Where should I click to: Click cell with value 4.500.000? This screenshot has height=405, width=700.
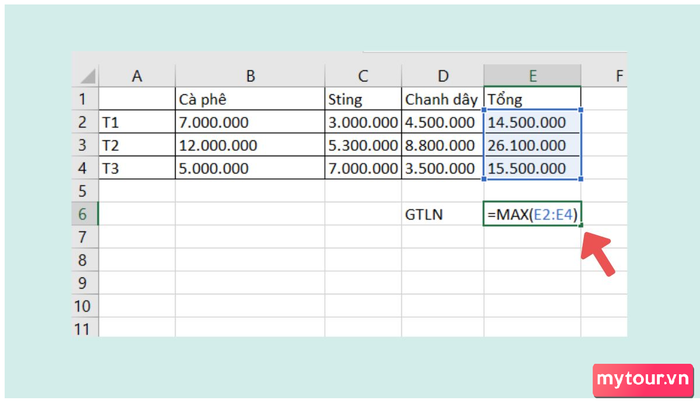click(442, 122)
